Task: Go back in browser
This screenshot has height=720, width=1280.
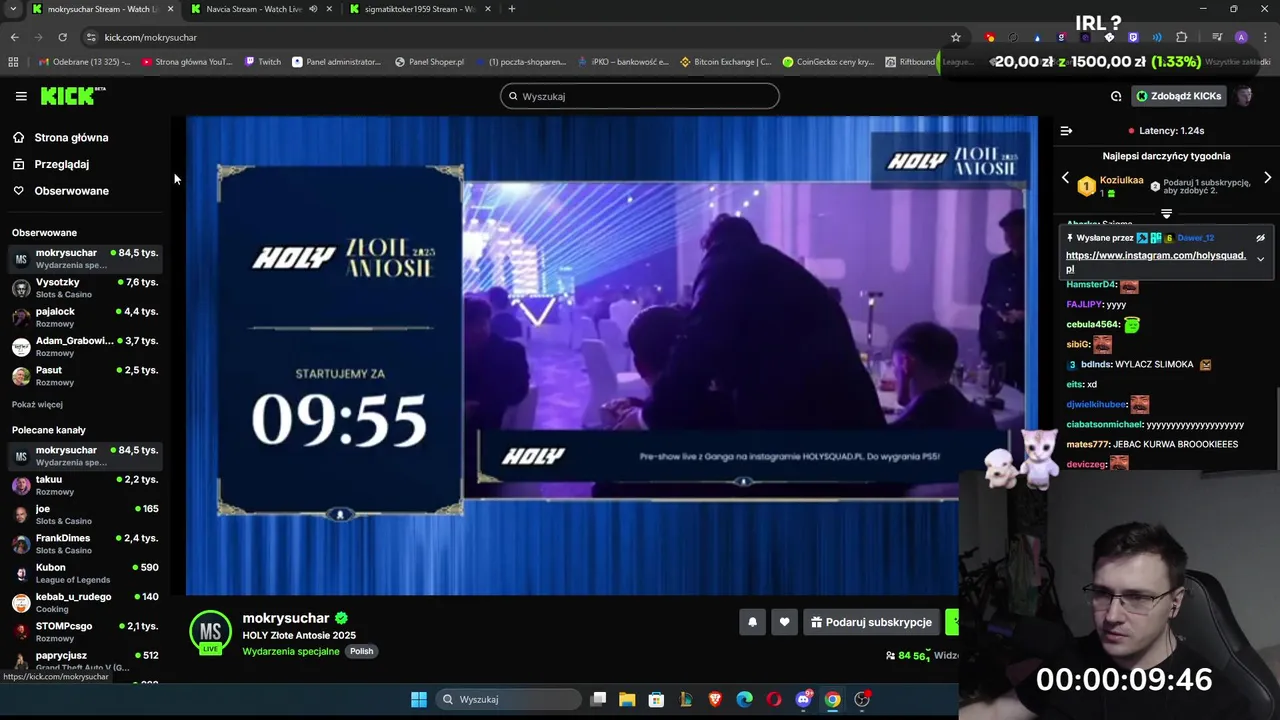Action: tap(14, 37)
